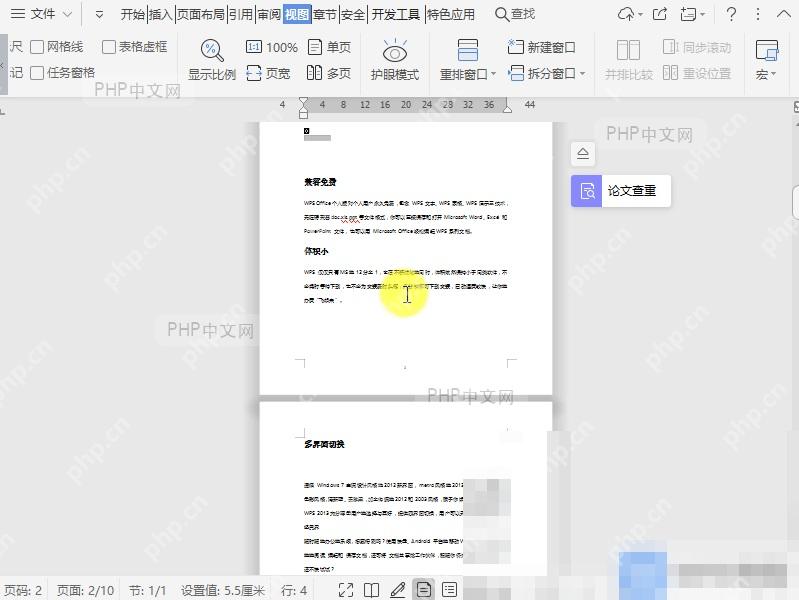
Task: Switch to the 审阅 tab
Action: [269, 14]
